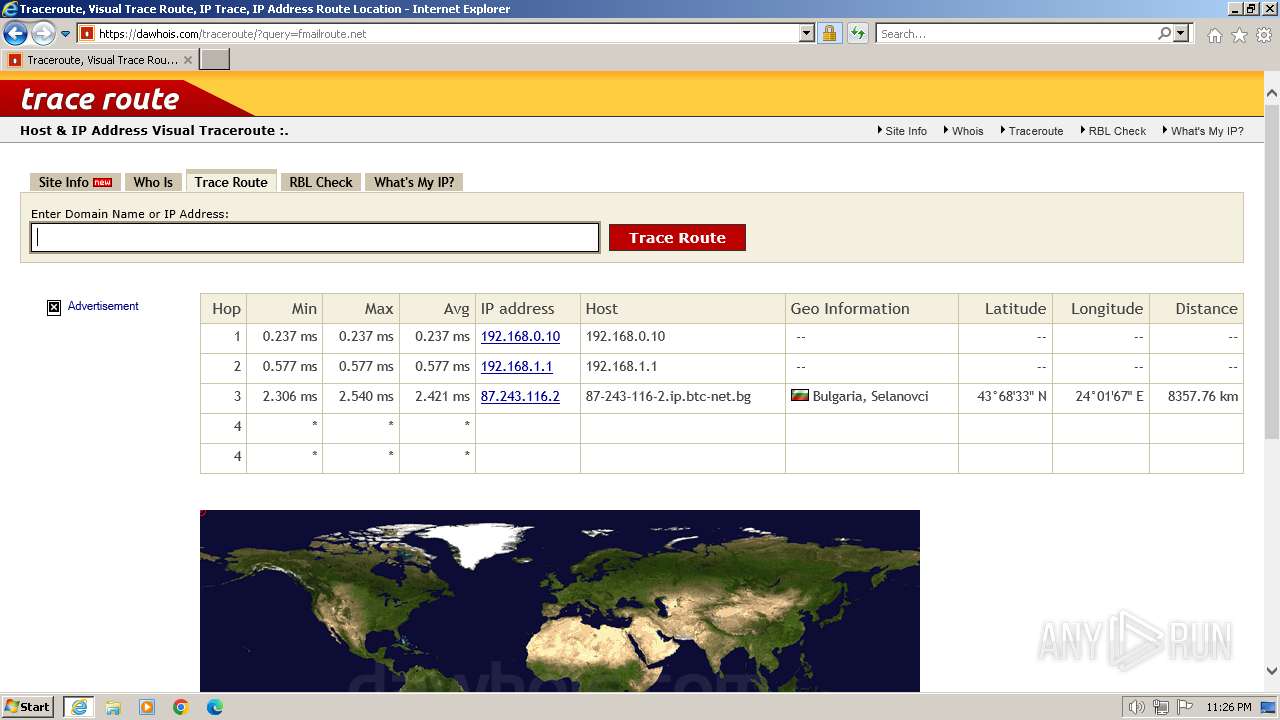Open Traceroute link in top navigation

tap(1036, 131)
